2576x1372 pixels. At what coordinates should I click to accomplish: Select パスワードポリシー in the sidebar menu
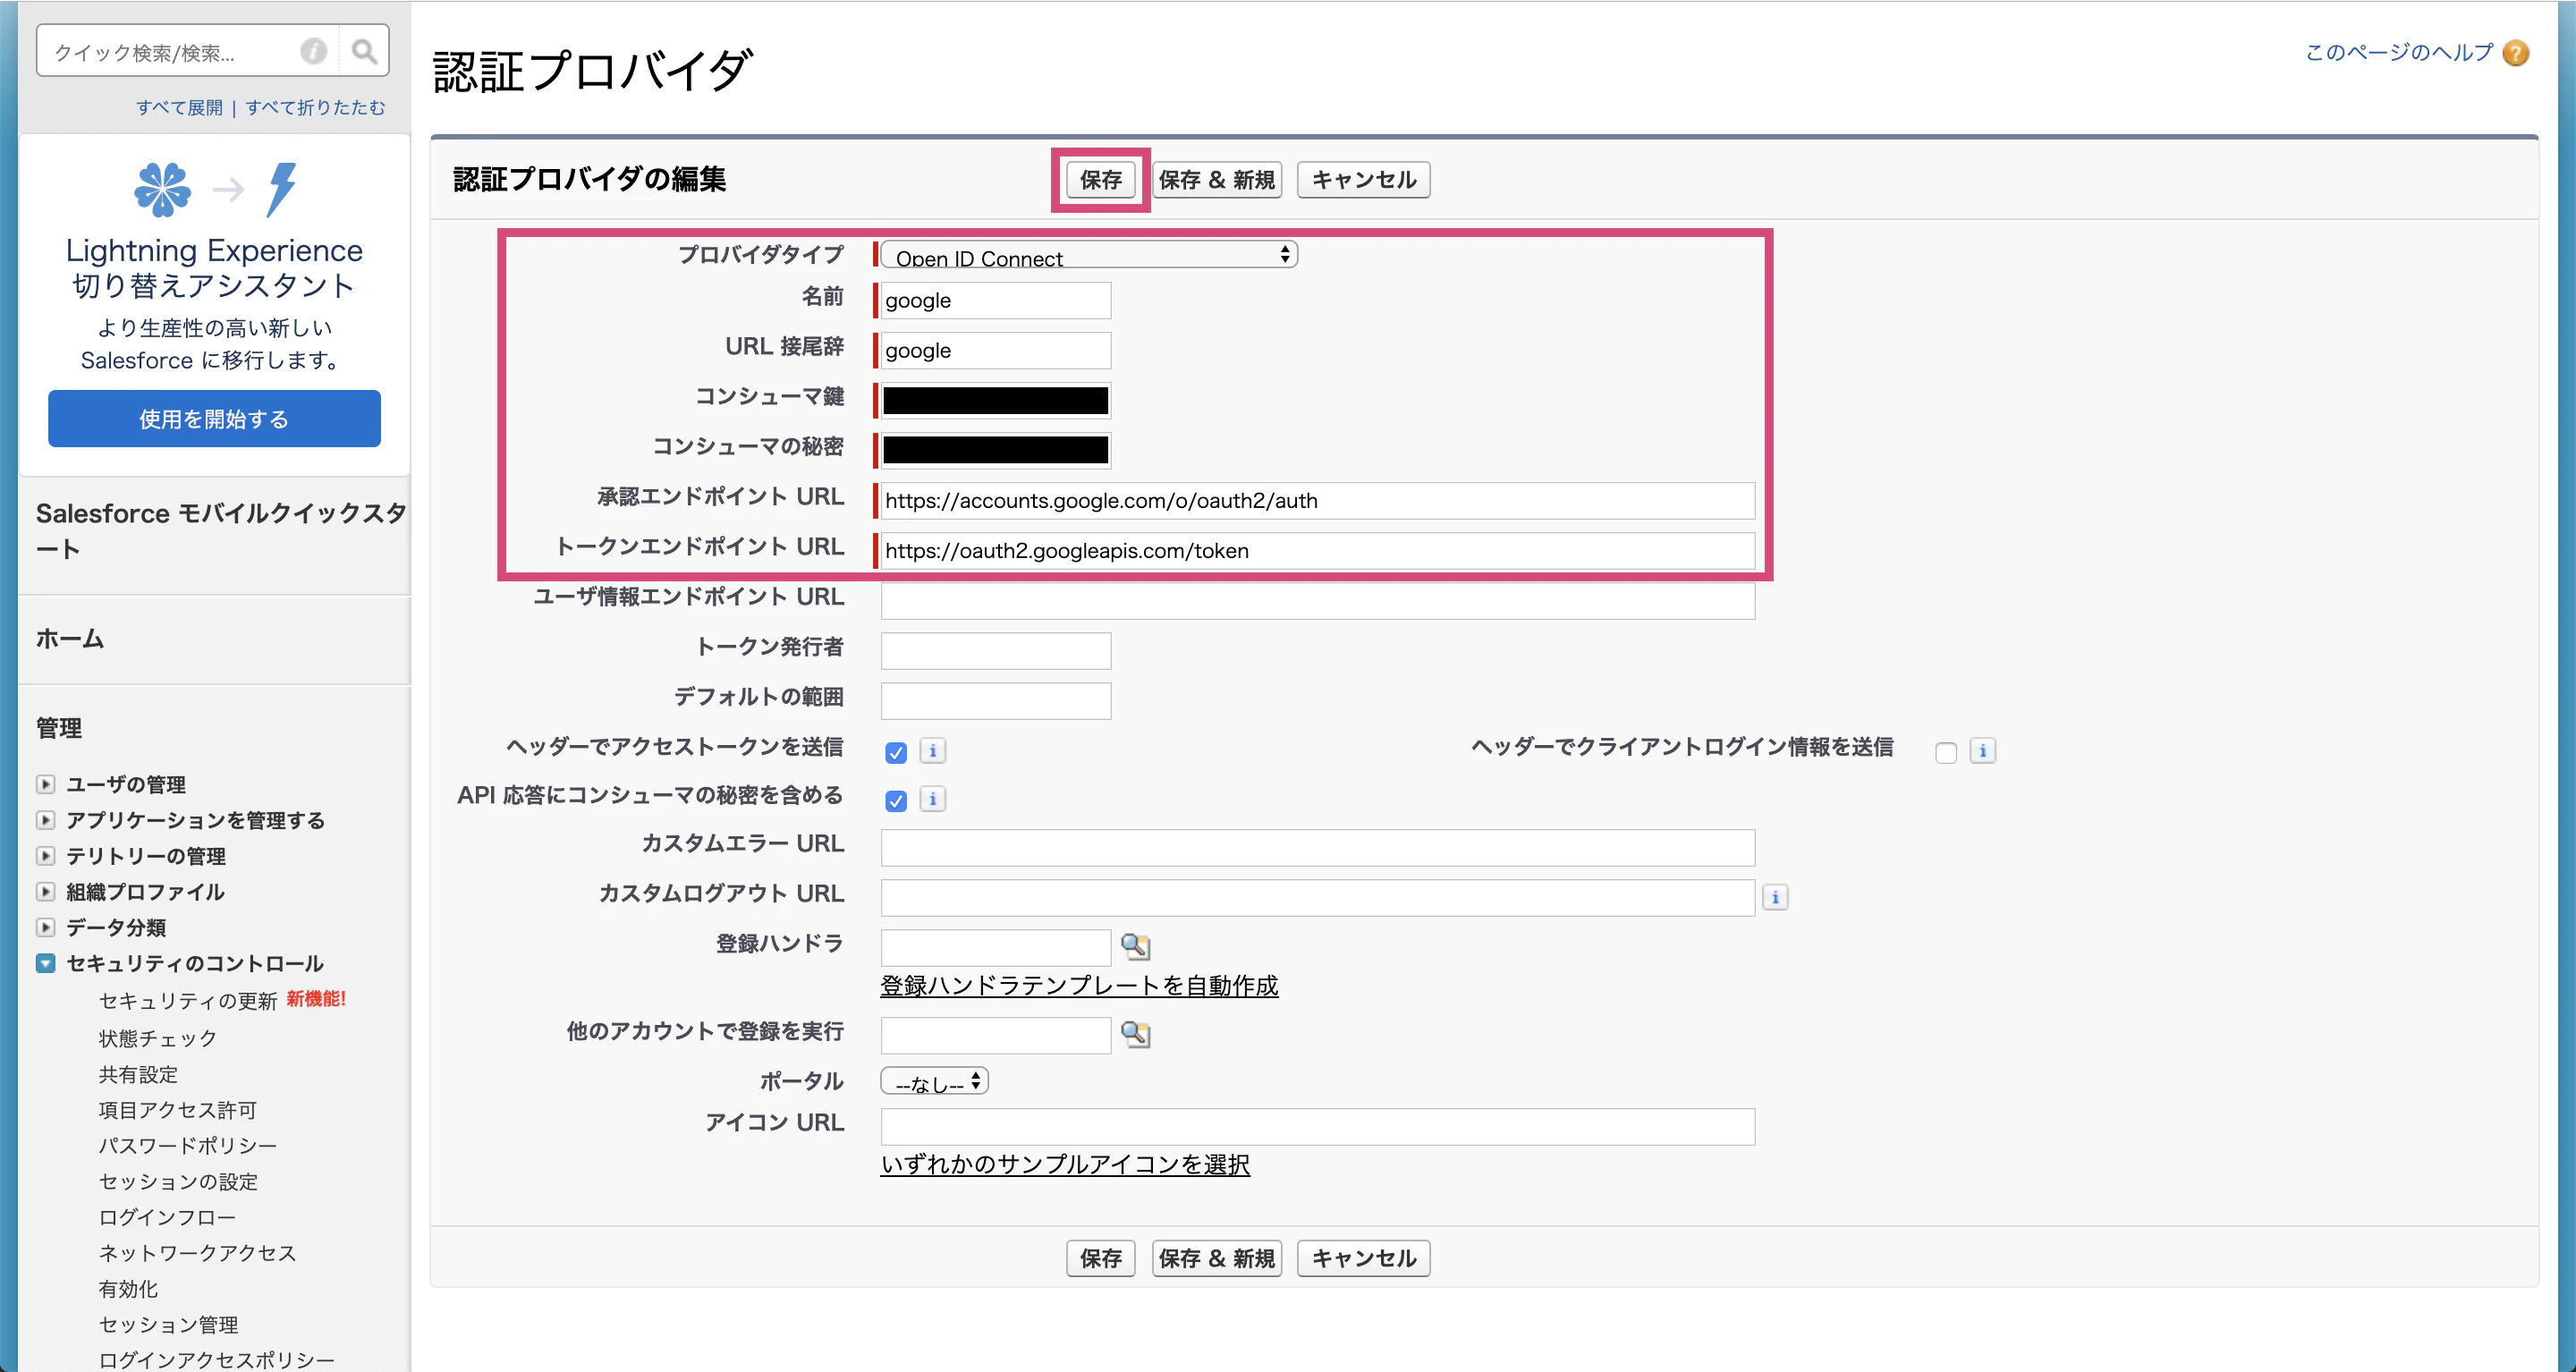tap(188, 1145)
